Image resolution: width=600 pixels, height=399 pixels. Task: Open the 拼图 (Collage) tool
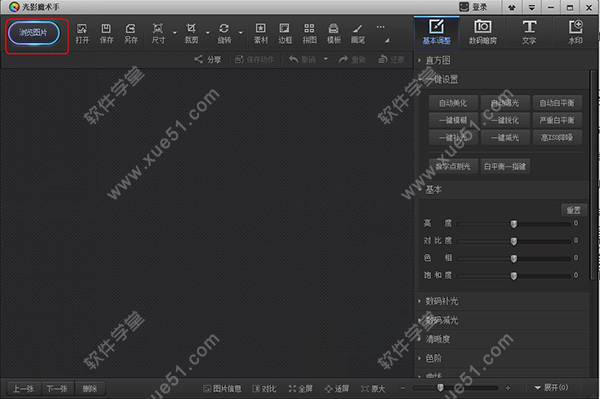309,33
